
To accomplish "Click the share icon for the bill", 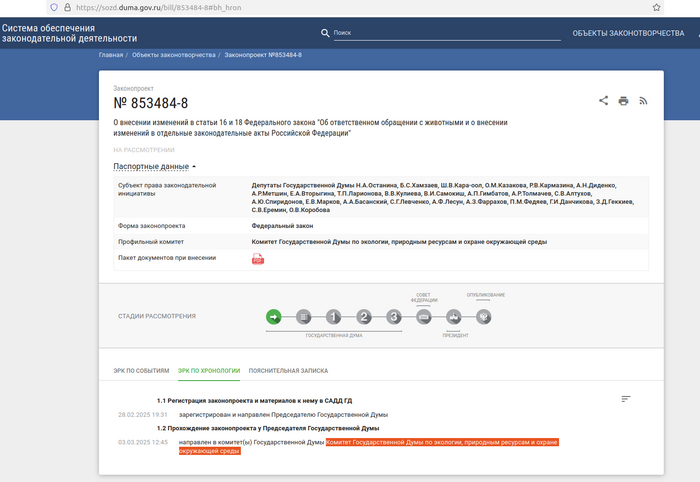I will [604, 101].
